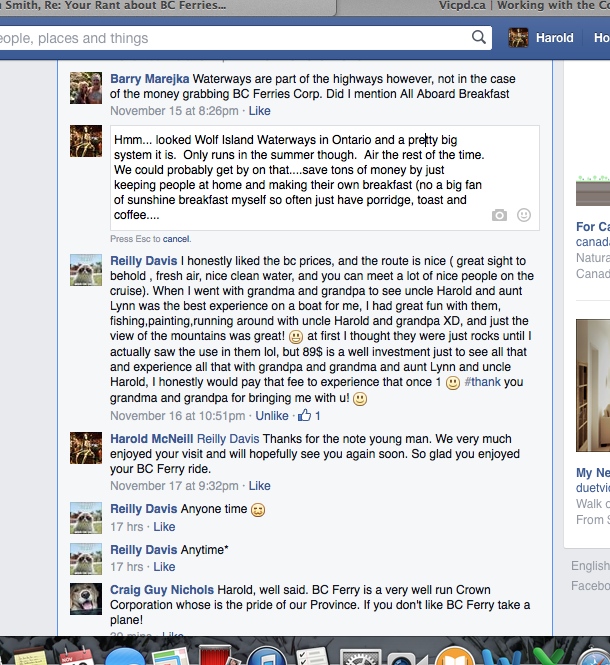Click Craig Guy Nichols' dog avatar
The height and width of the screenshot is (665, 610).
point(86,599)
